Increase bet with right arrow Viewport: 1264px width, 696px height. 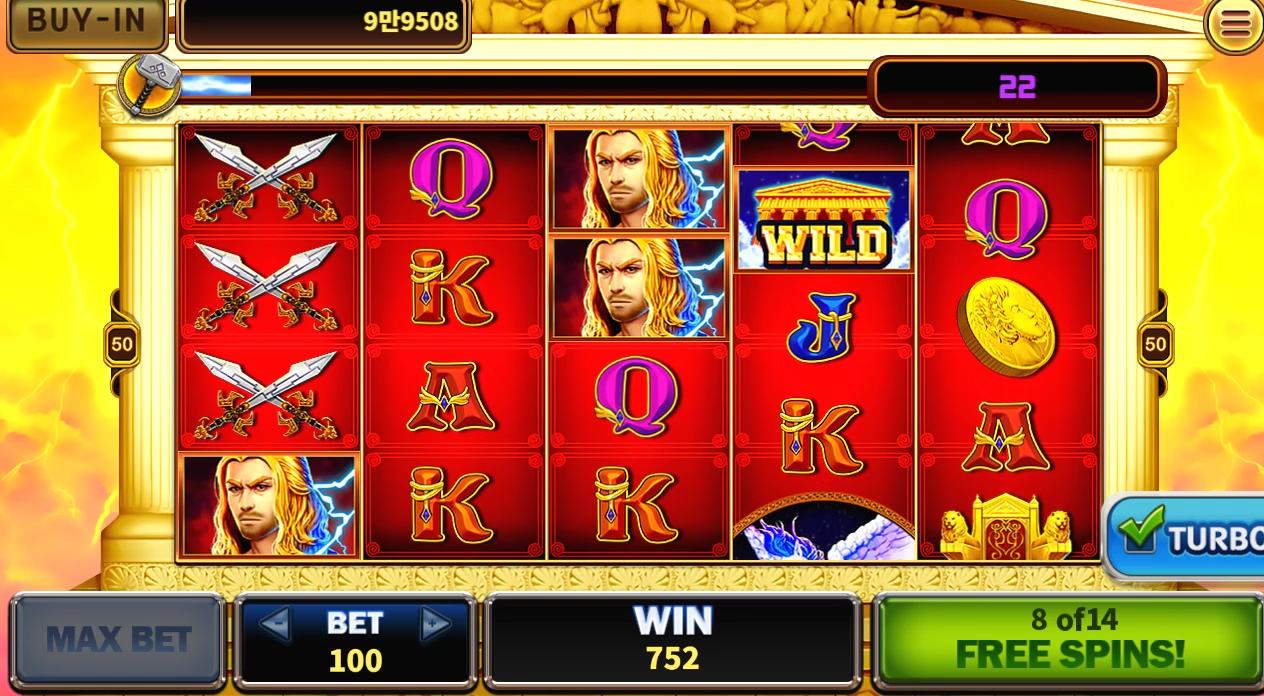click(435, 624)
